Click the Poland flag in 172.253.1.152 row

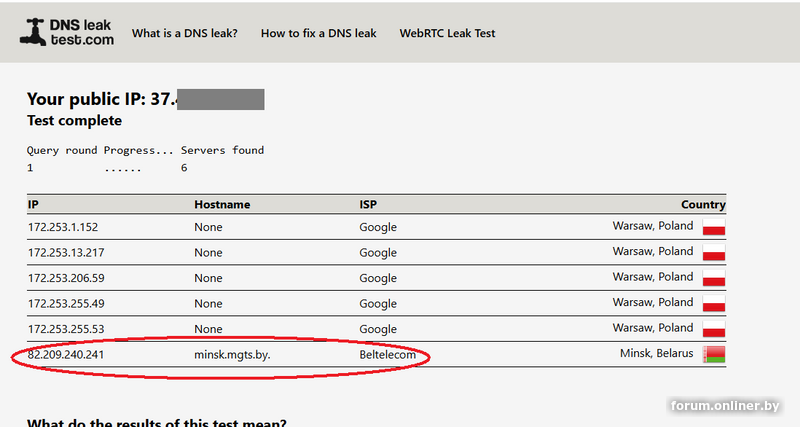(x=714, y=227)
